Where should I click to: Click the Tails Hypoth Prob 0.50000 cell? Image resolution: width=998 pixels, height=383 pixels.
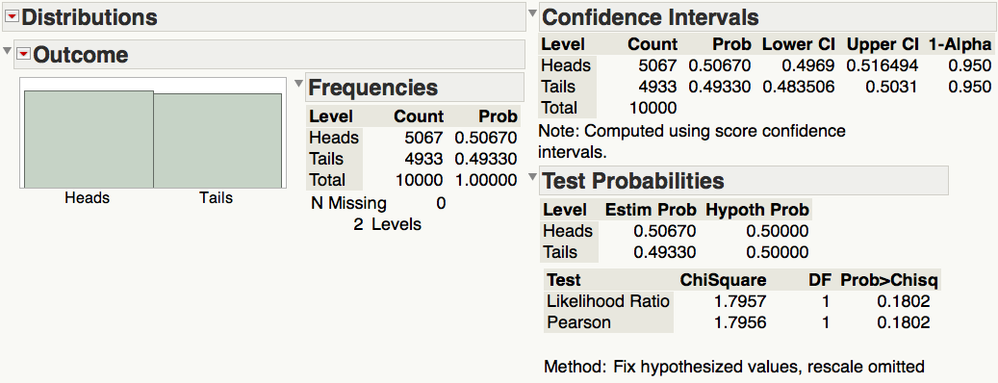[777, 252]
